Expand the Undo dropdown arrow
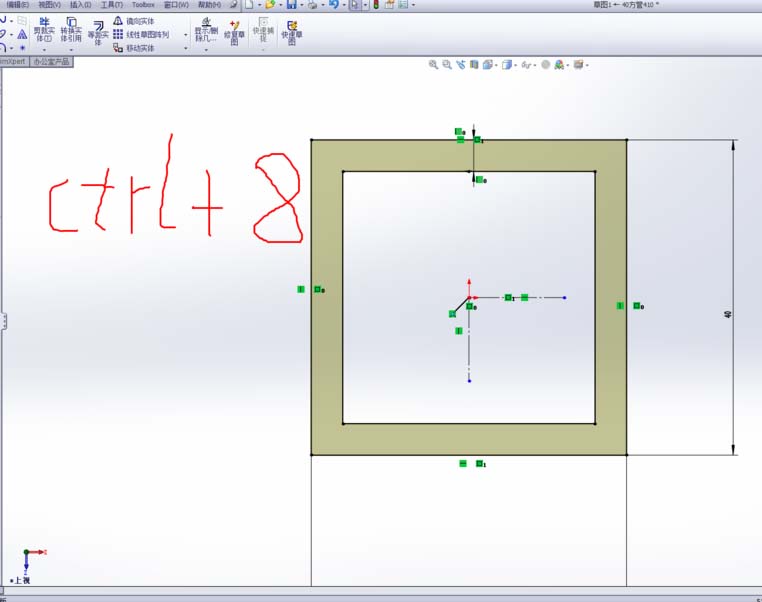This screenshot has height=602, width=762. pyautogui.click(x=344, y=5)
